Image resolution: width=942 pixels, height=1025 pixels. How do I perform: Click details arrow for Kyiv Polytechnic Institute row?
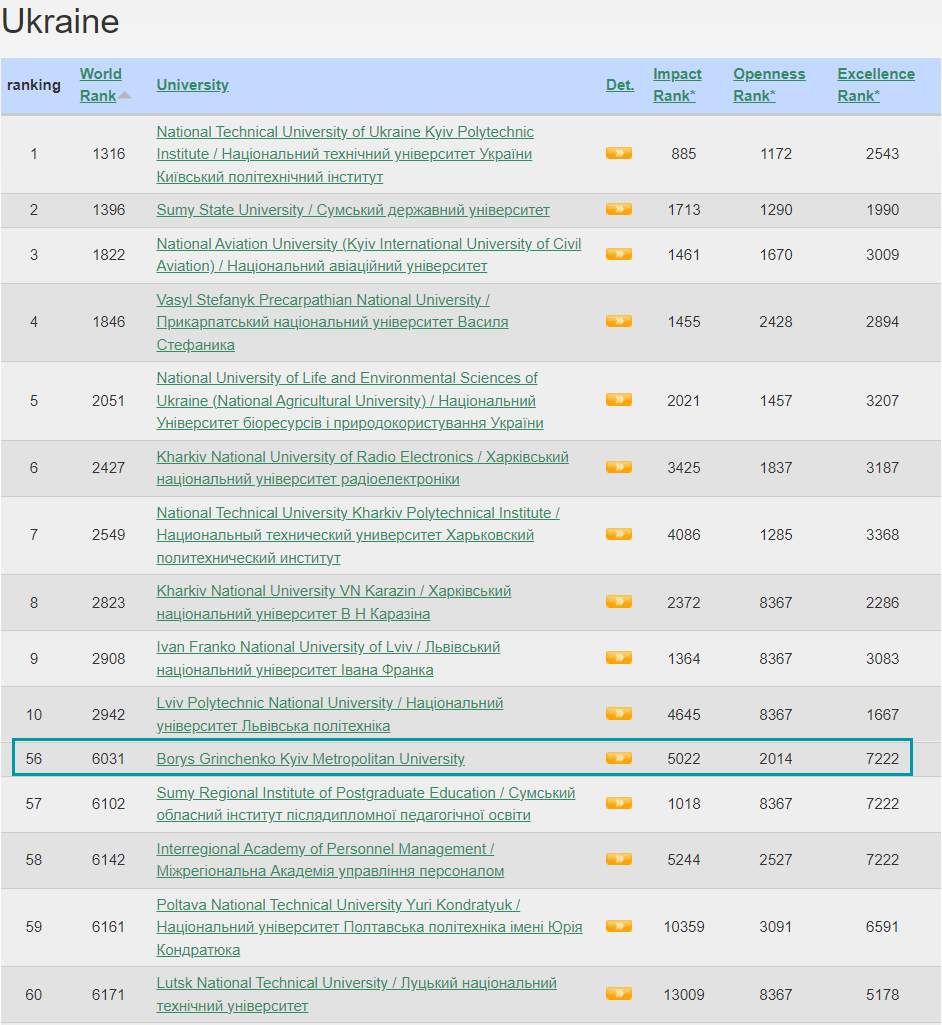pos(618,154)
